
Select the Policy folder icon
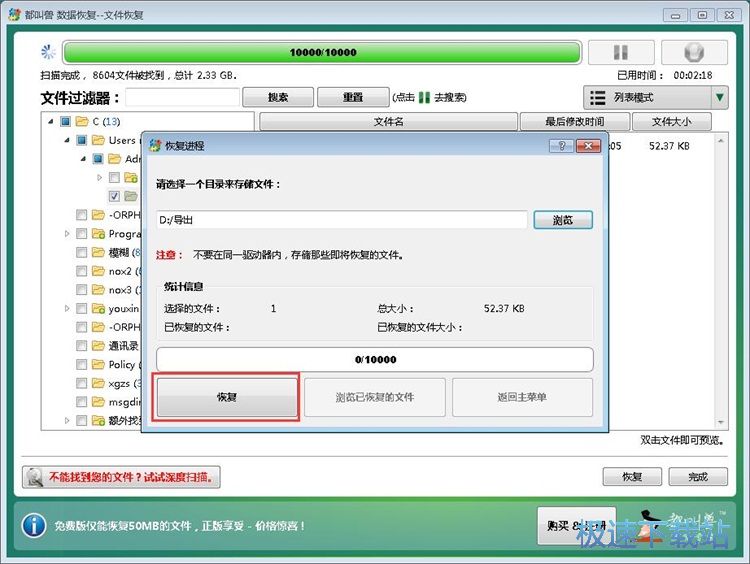coord(98,365)
